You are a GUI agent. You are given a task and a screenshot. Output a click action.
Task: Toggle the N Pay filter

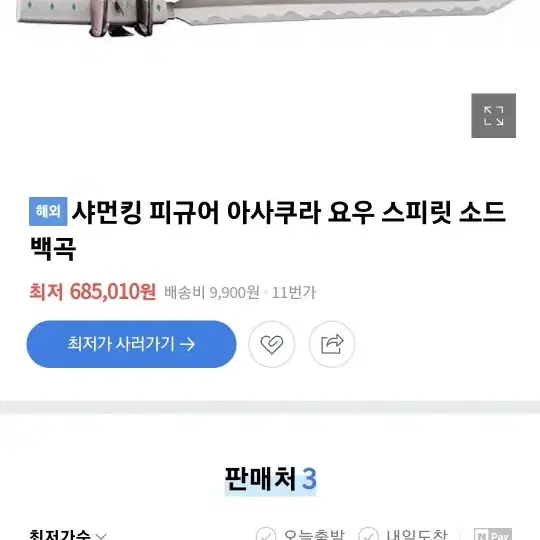[493, 534]
